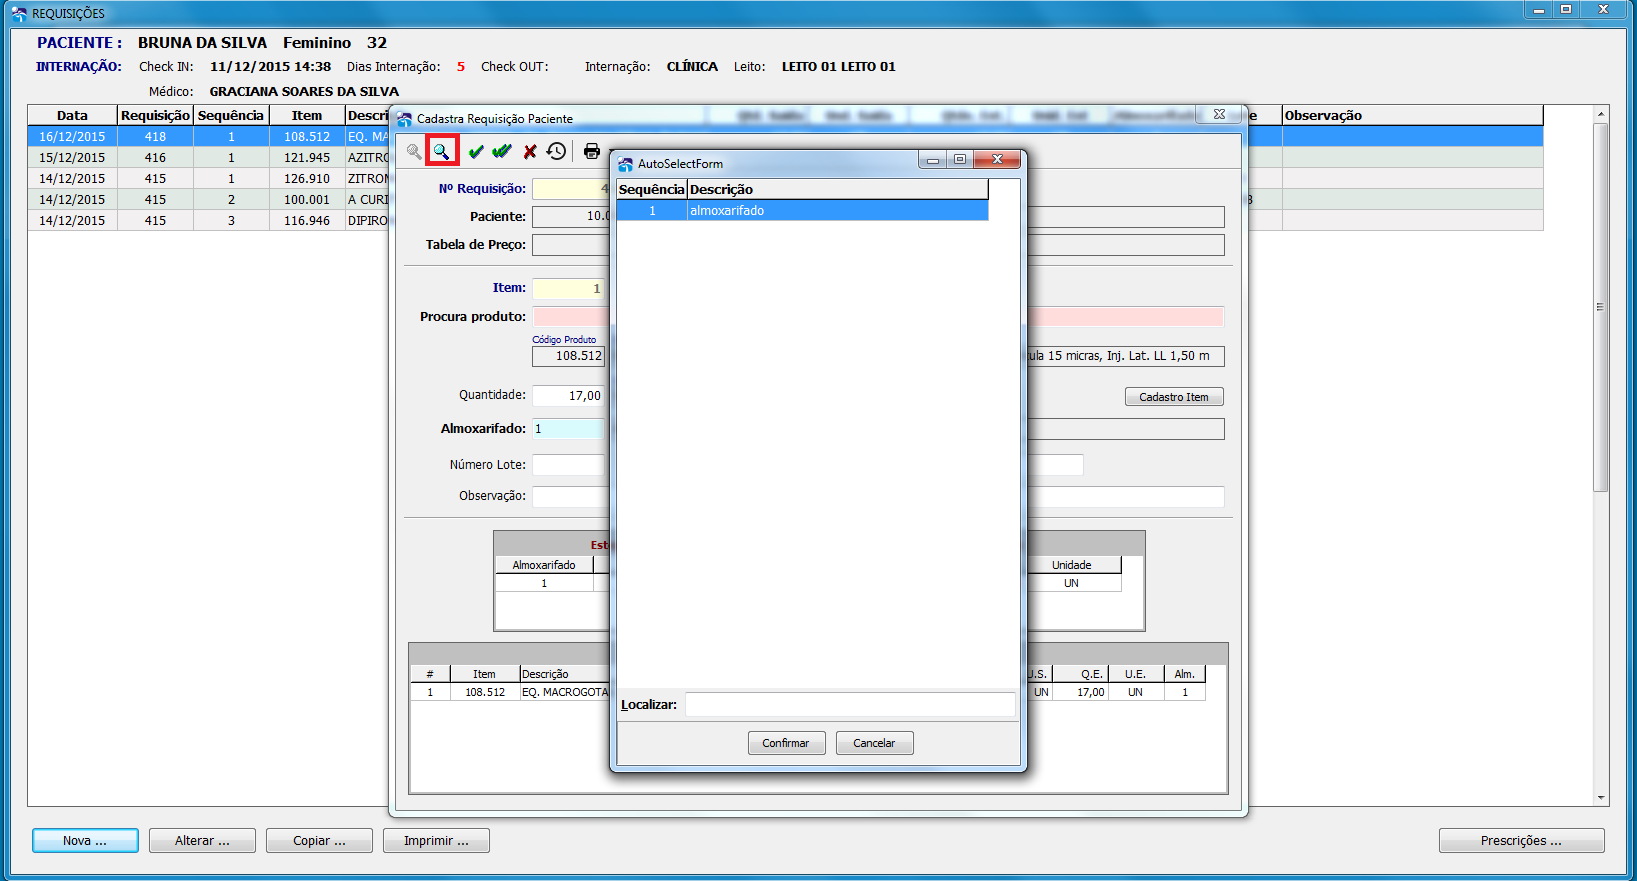Click the Cadastra Requisição Paciente title icon
The image size is (1637, 881).
coord(405,119)
